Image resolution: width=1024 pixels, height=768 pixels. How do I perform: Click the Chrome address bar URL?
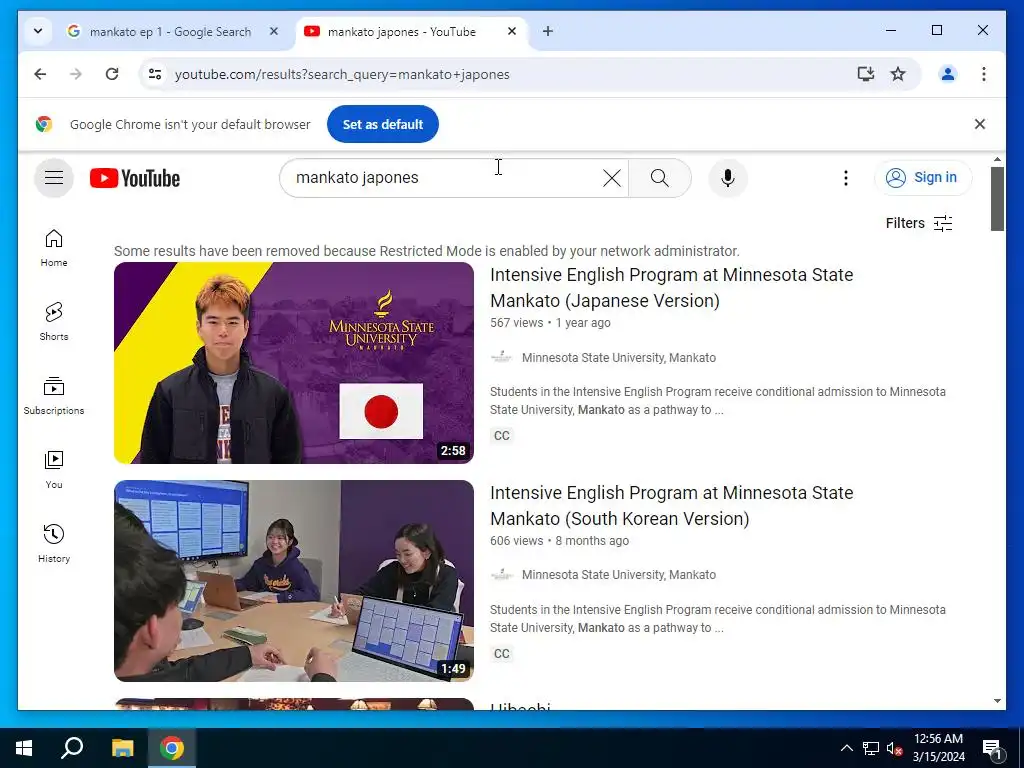click(342, 74)
